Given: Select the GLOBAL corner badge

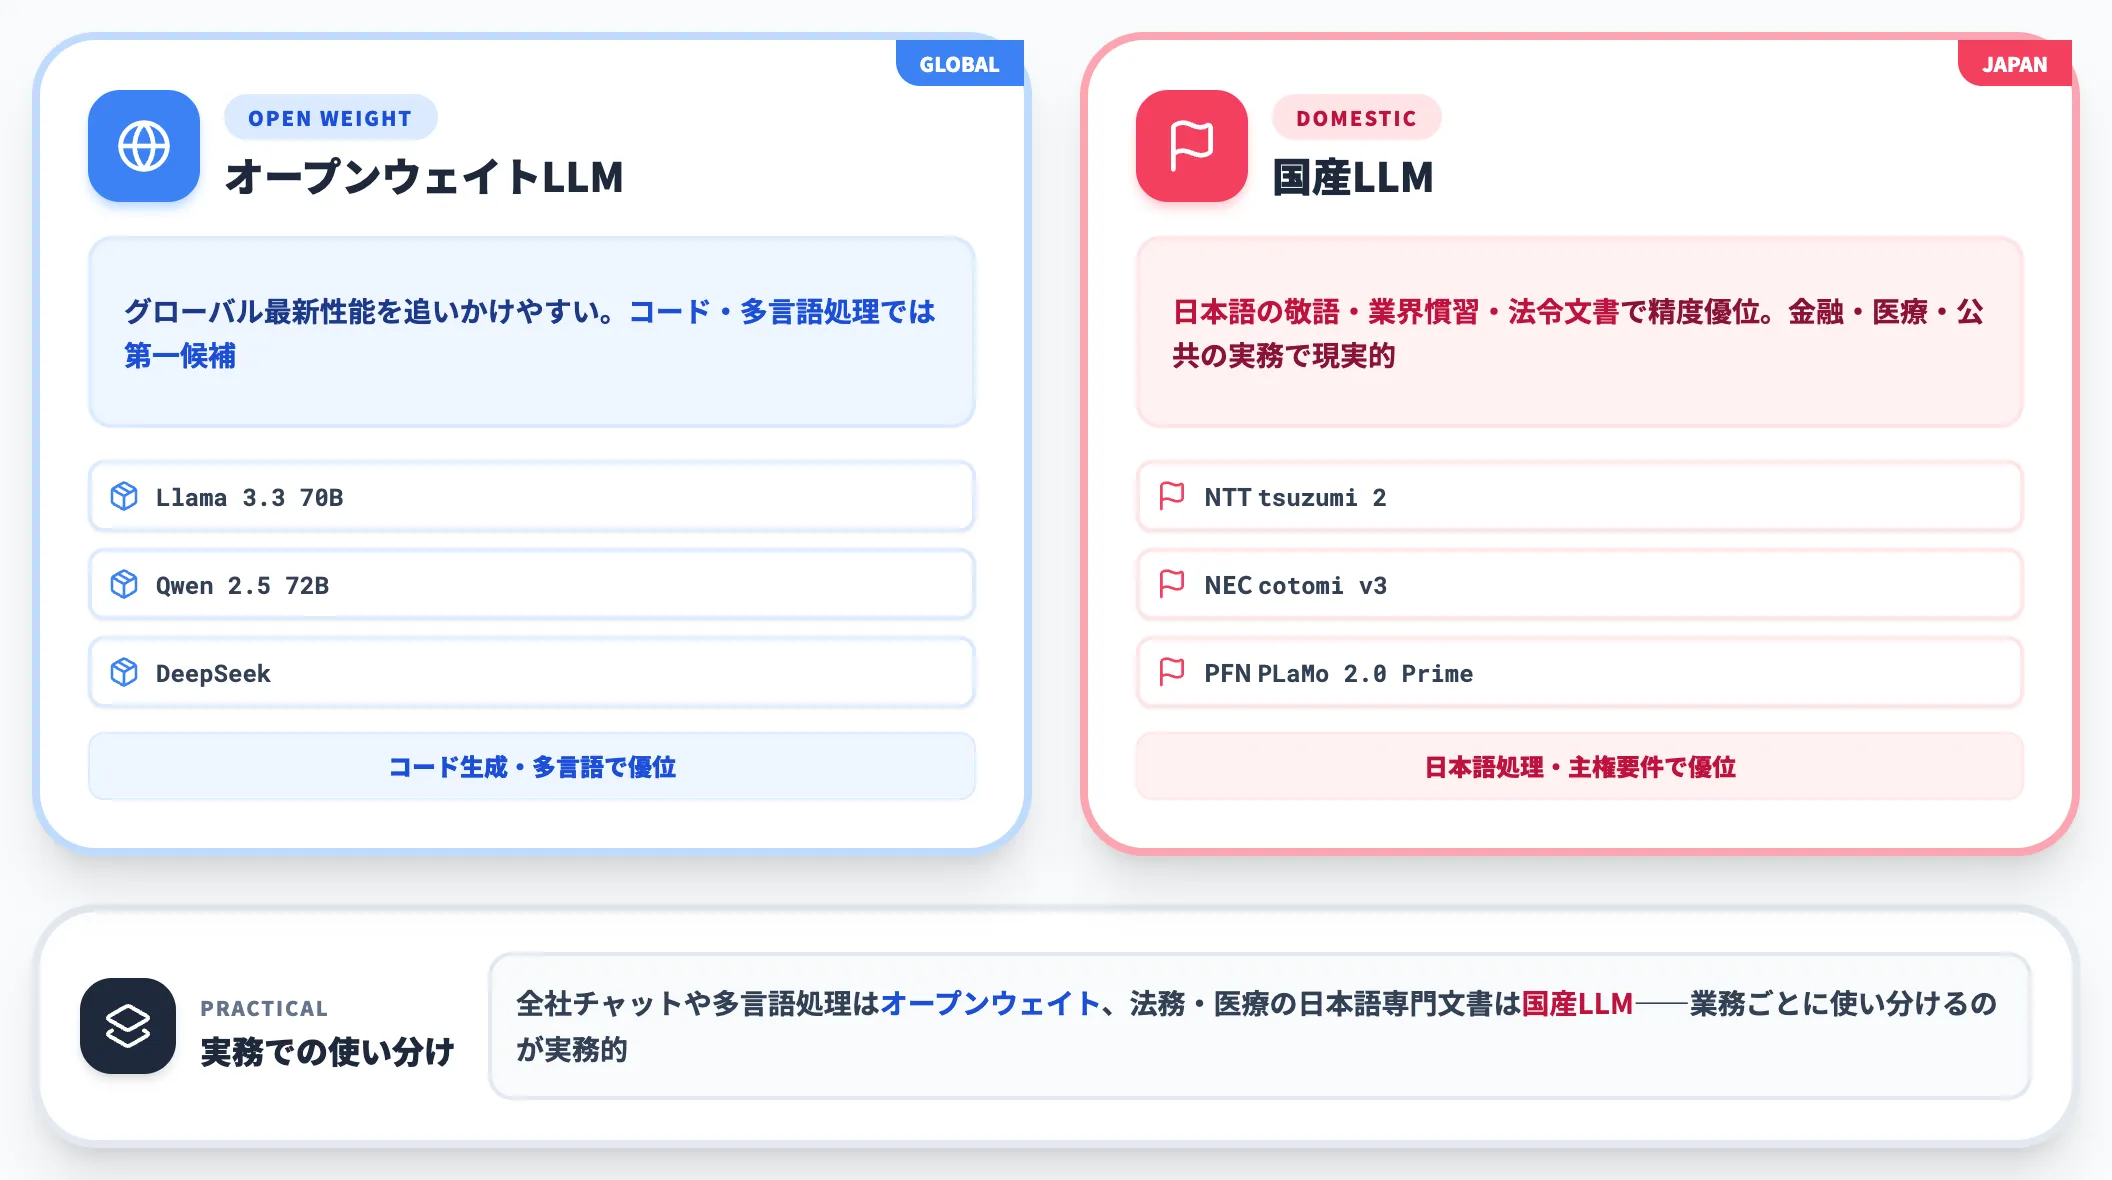Looking at the screenshot, I should point(960,63).
